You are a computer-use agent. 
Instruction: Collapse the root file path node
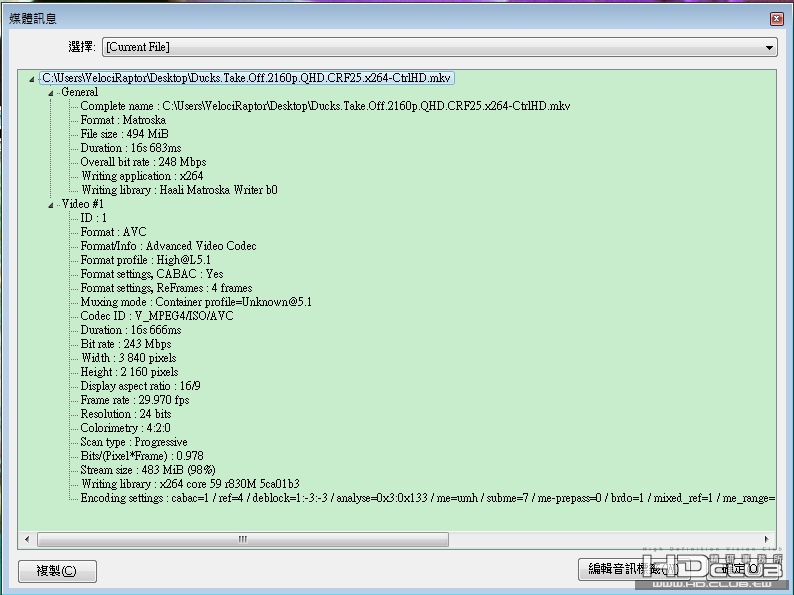[x=32, y=79]
